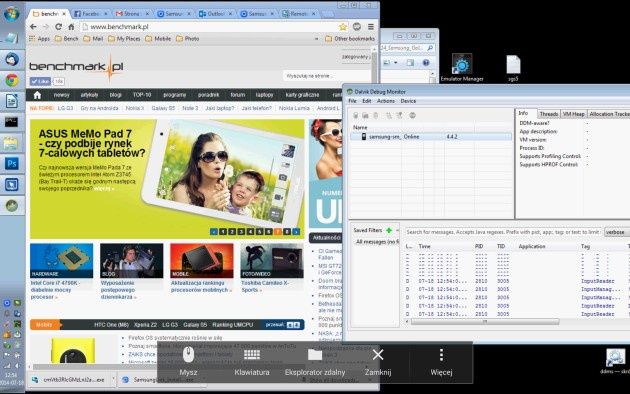Open Device menu in Dalvik Debug Monitor

[408, 101]
